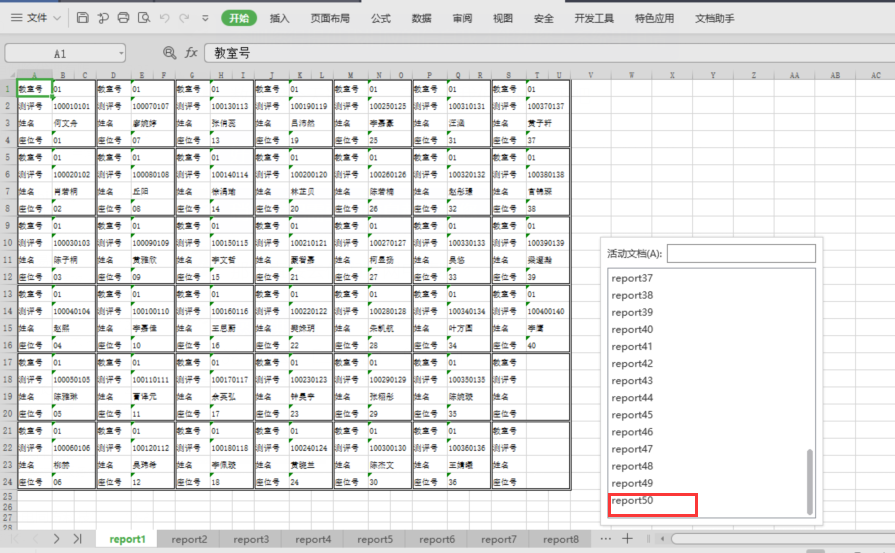Click the Redo arrow icon
The height and width of the screenshot is (553, 895).
[185, 18]
